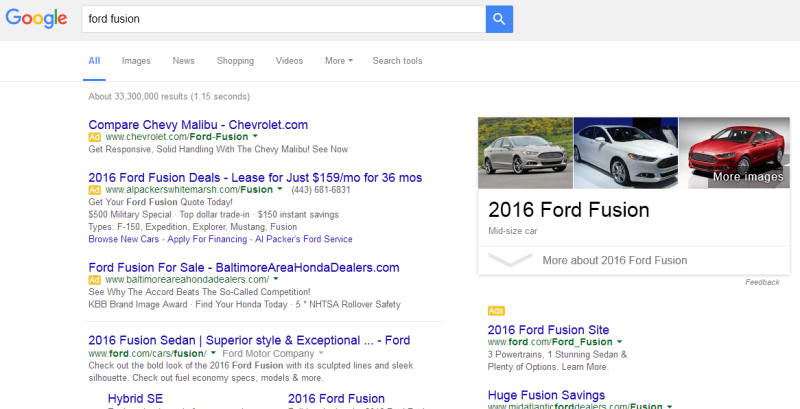Viewport: 800px width, 409px height.
Task: Click the Feedback link under knowledge panel
Action: tap(762, 283)
